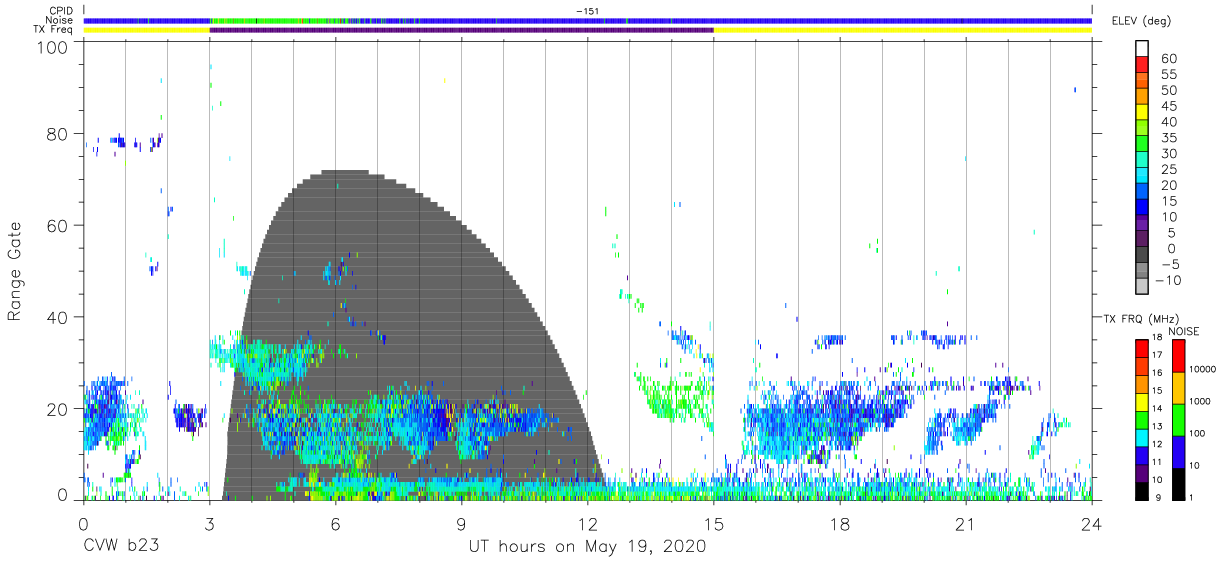
Task: Click the "100" tick on the Range Gate axis
Action: click(52, 47)
